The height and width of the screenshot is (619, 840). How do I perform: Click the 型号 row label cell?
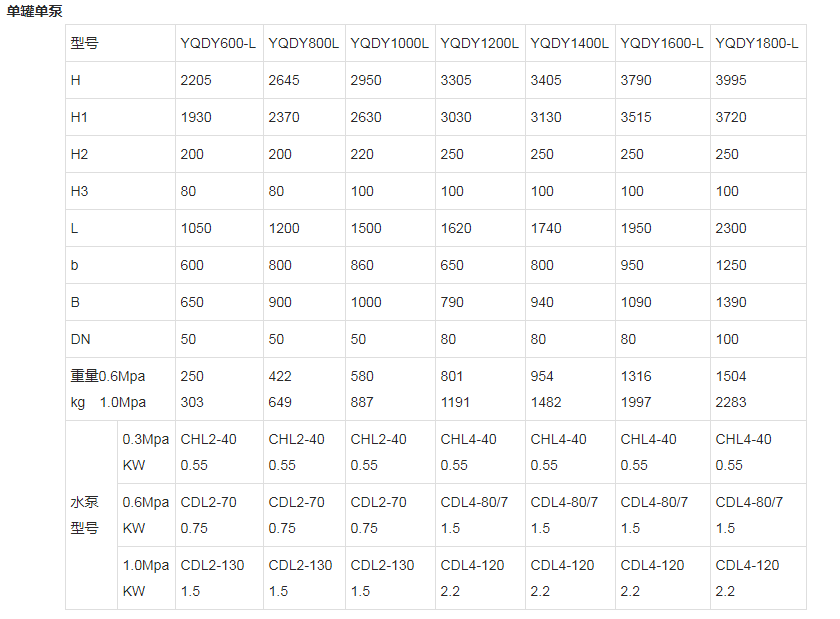click(x=121, y=43)
